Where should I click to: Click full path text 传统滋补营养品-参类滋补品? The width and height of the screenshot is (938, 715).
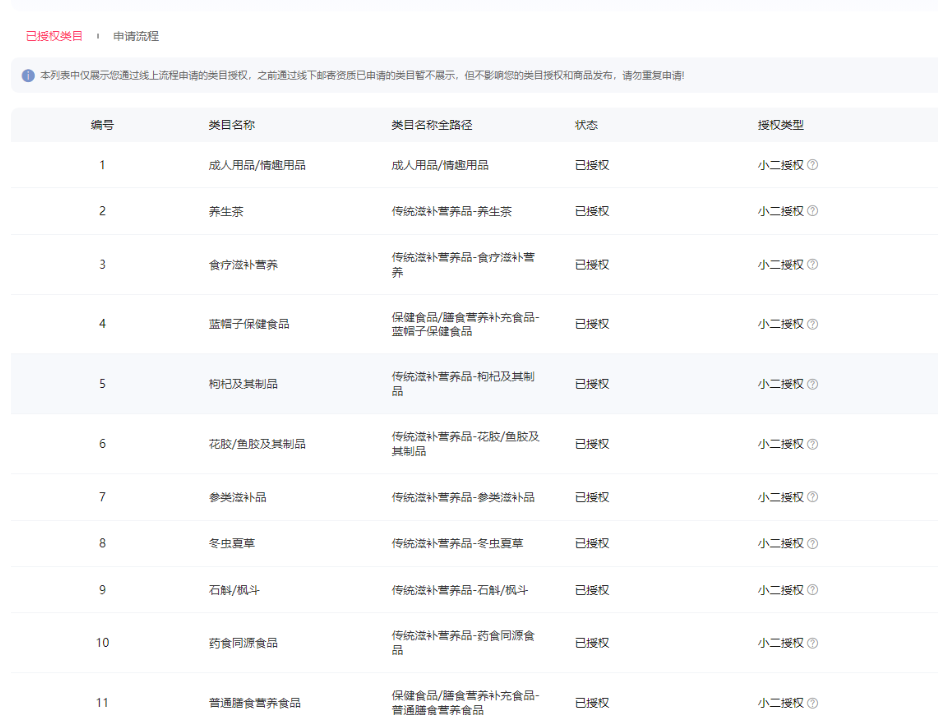point(463,497)
